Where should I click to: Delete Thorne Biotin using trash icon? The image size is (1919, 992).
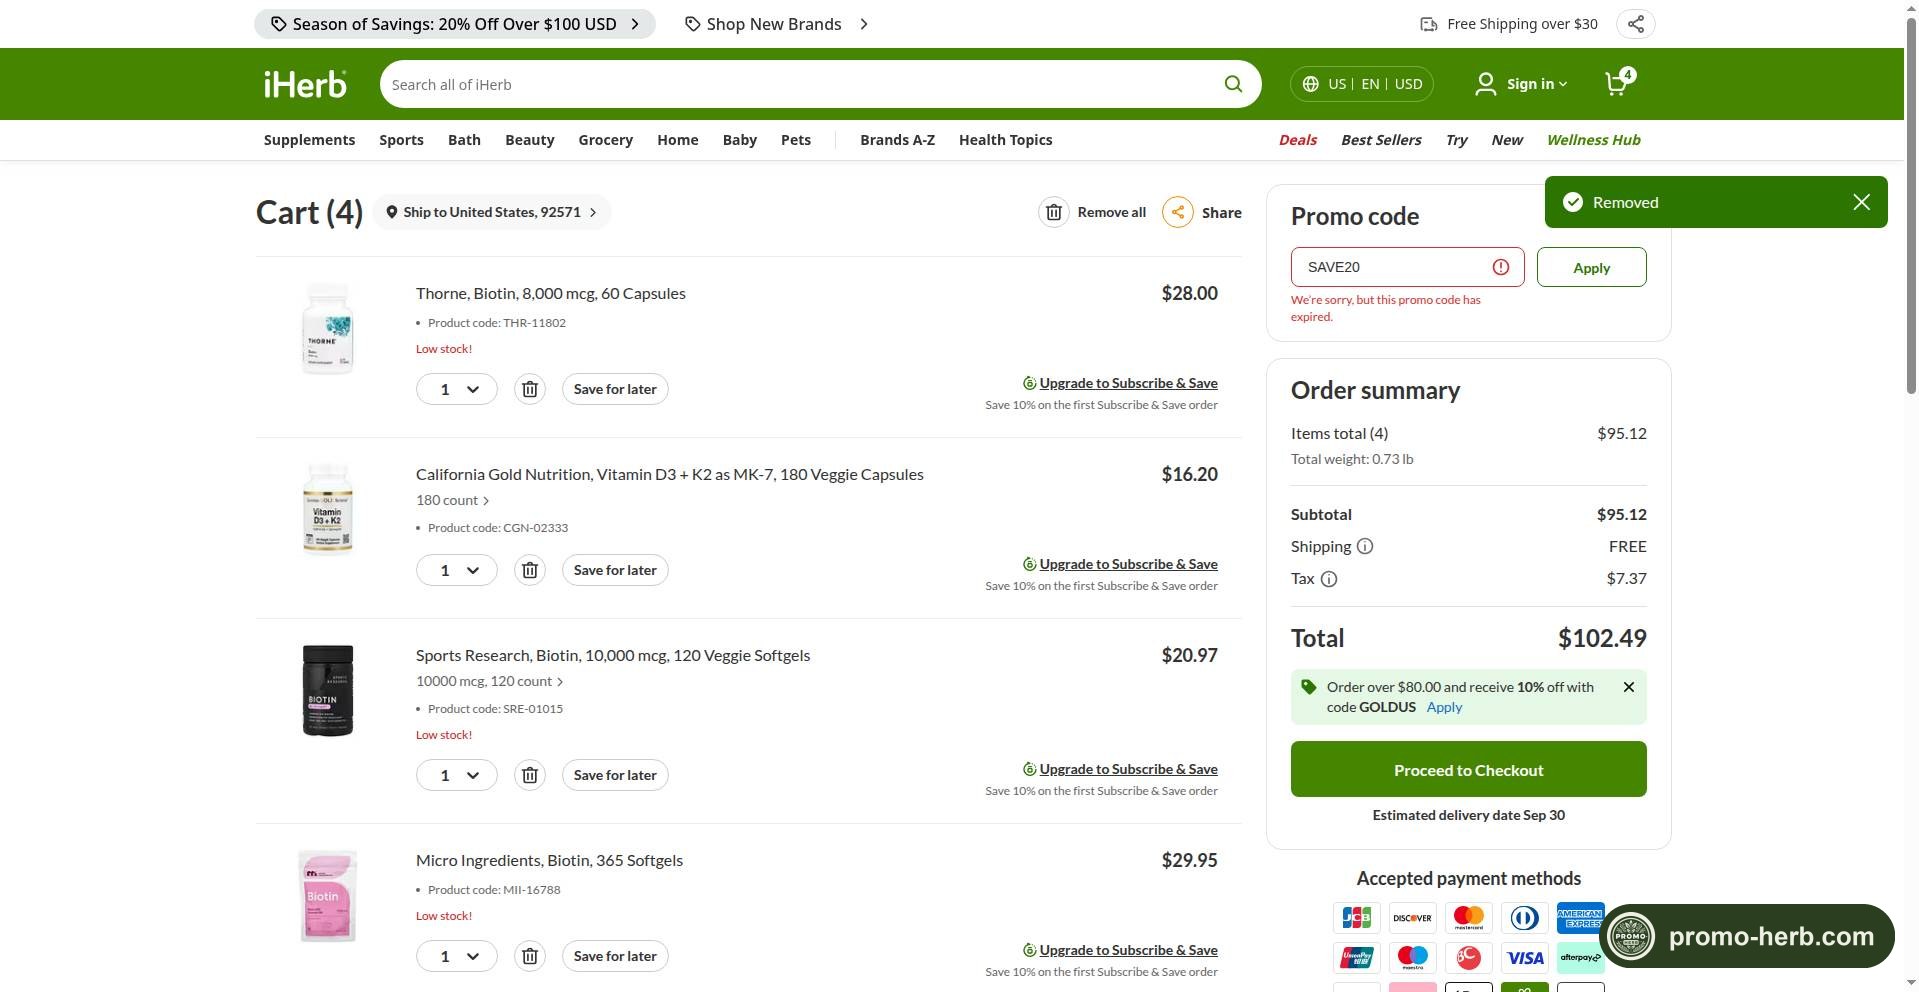(x=530, y=389)
